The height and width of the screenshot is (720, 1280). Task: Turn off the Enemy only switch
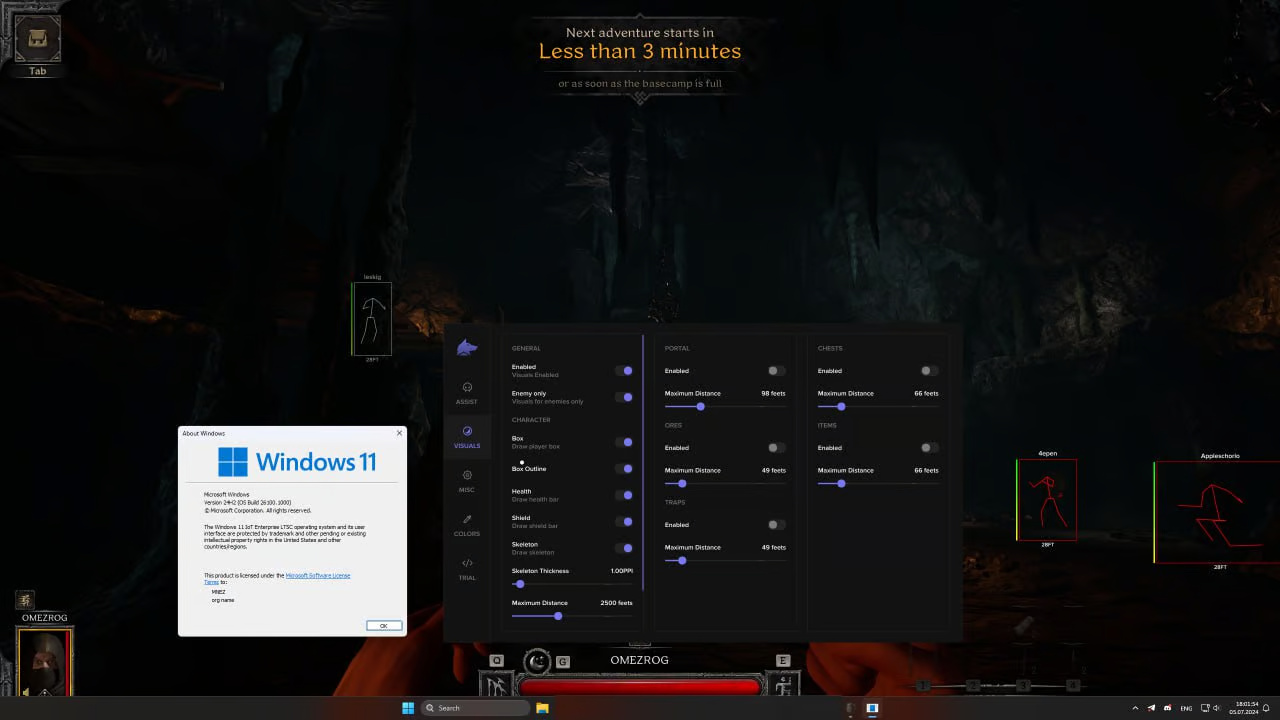click(624, 397)
